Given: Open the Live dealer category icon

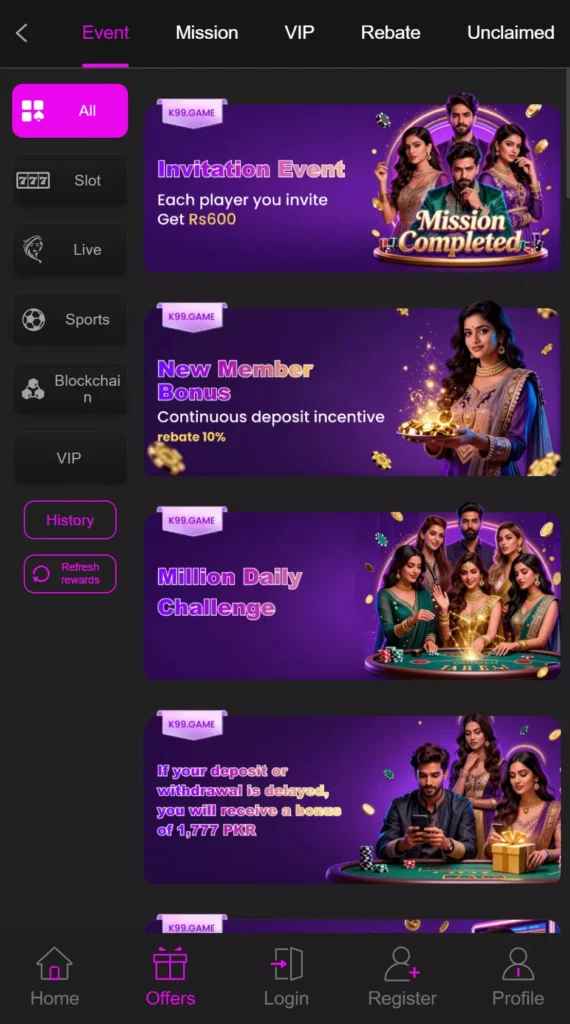Looking at the screenshot, I should [x=33, y=249].
